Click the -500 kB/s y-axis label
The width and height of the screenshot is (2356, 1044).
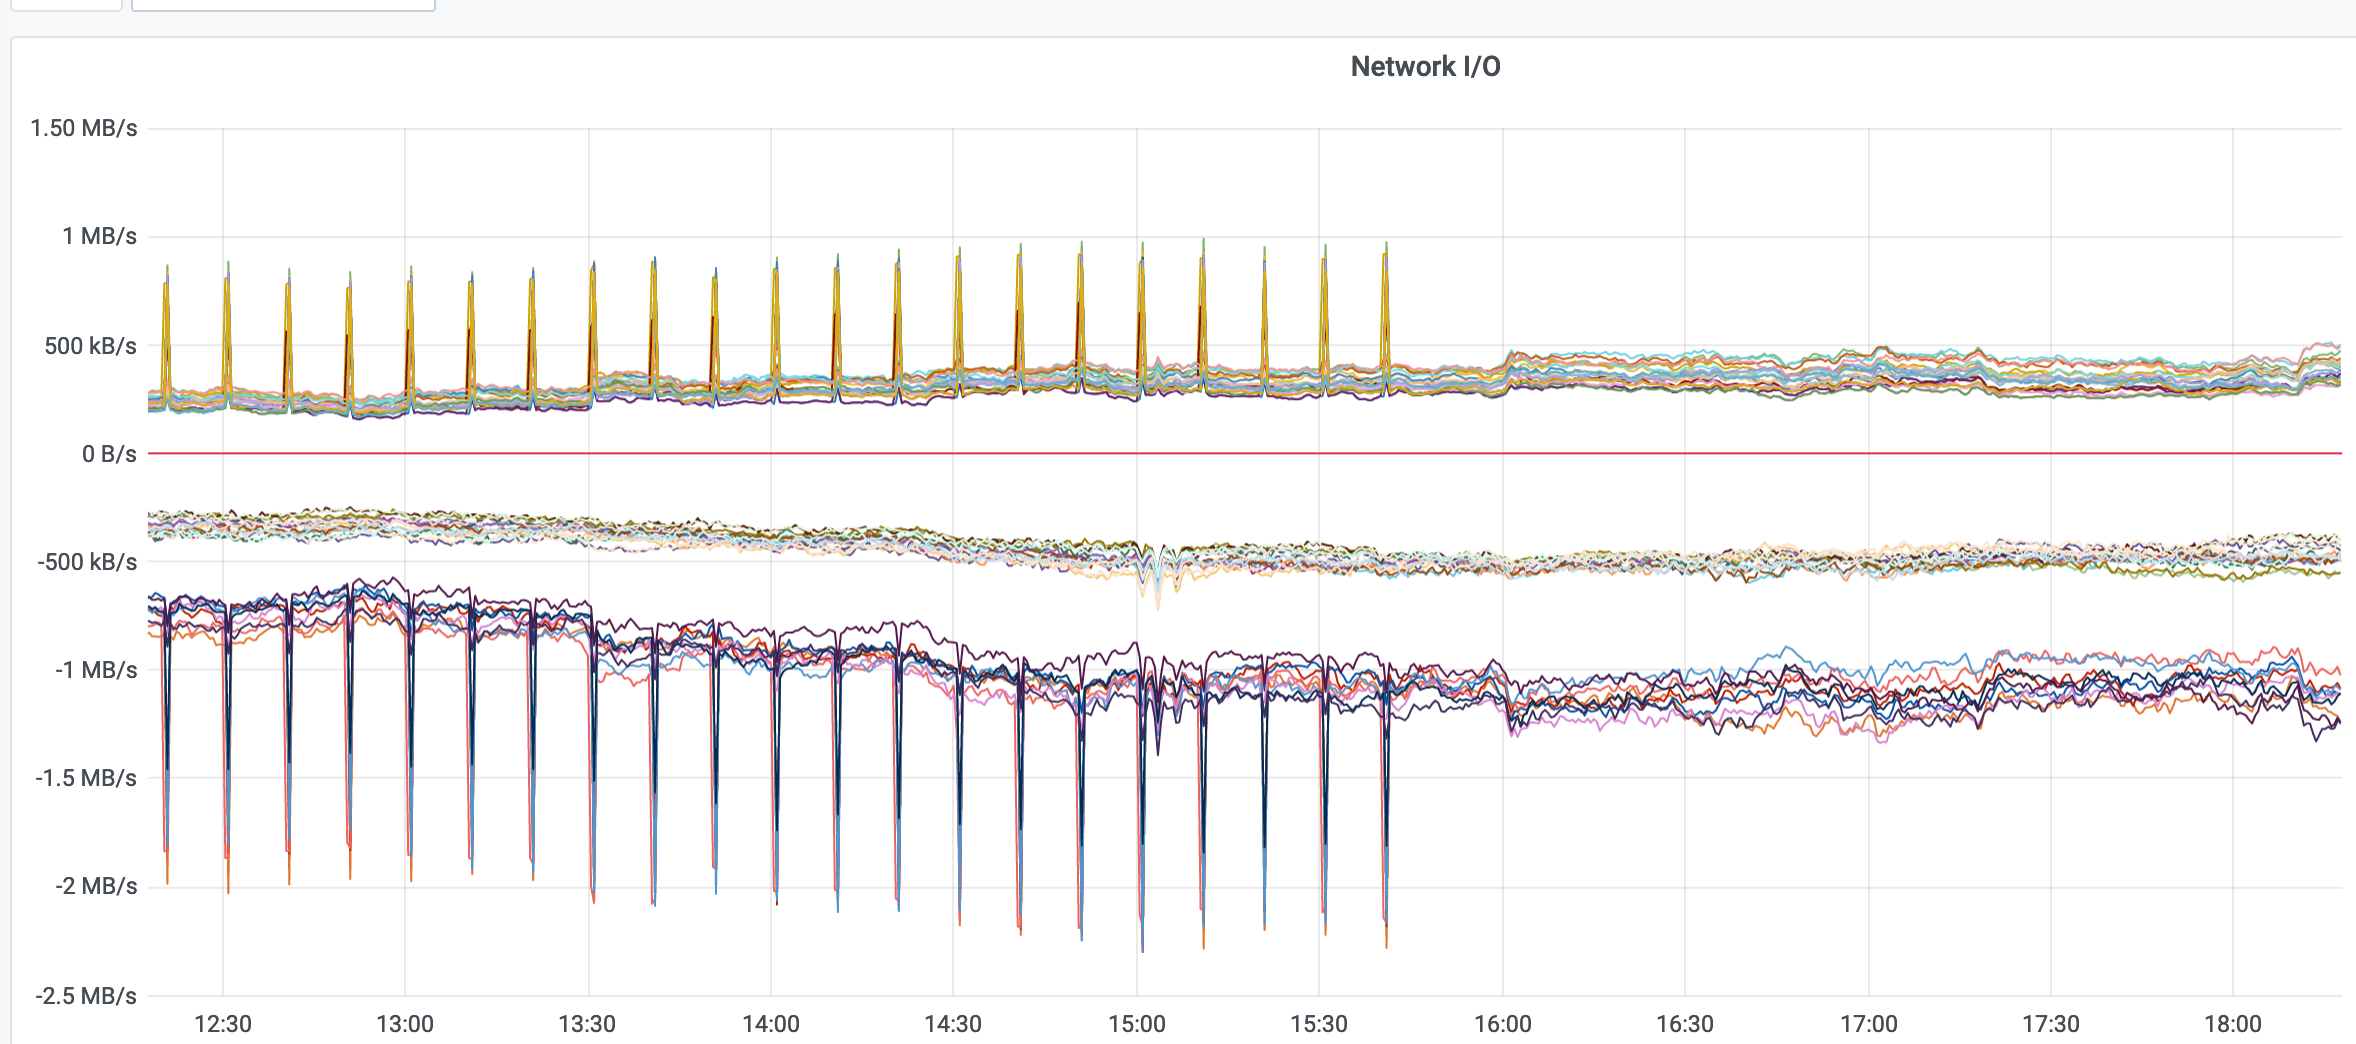click(x=87, y=562)
